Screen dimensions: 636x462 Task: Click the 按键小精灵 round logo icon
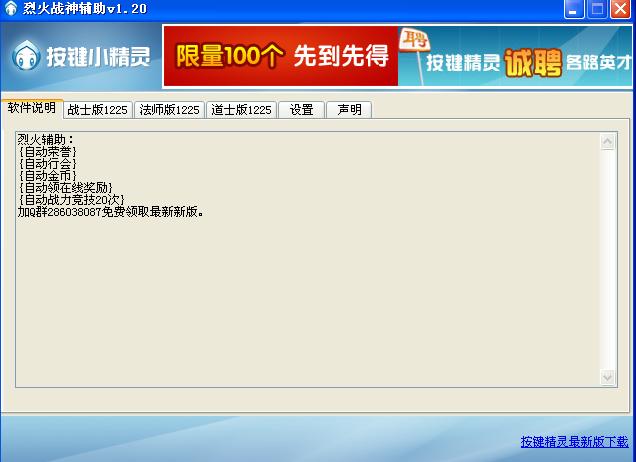pos(26,57)
